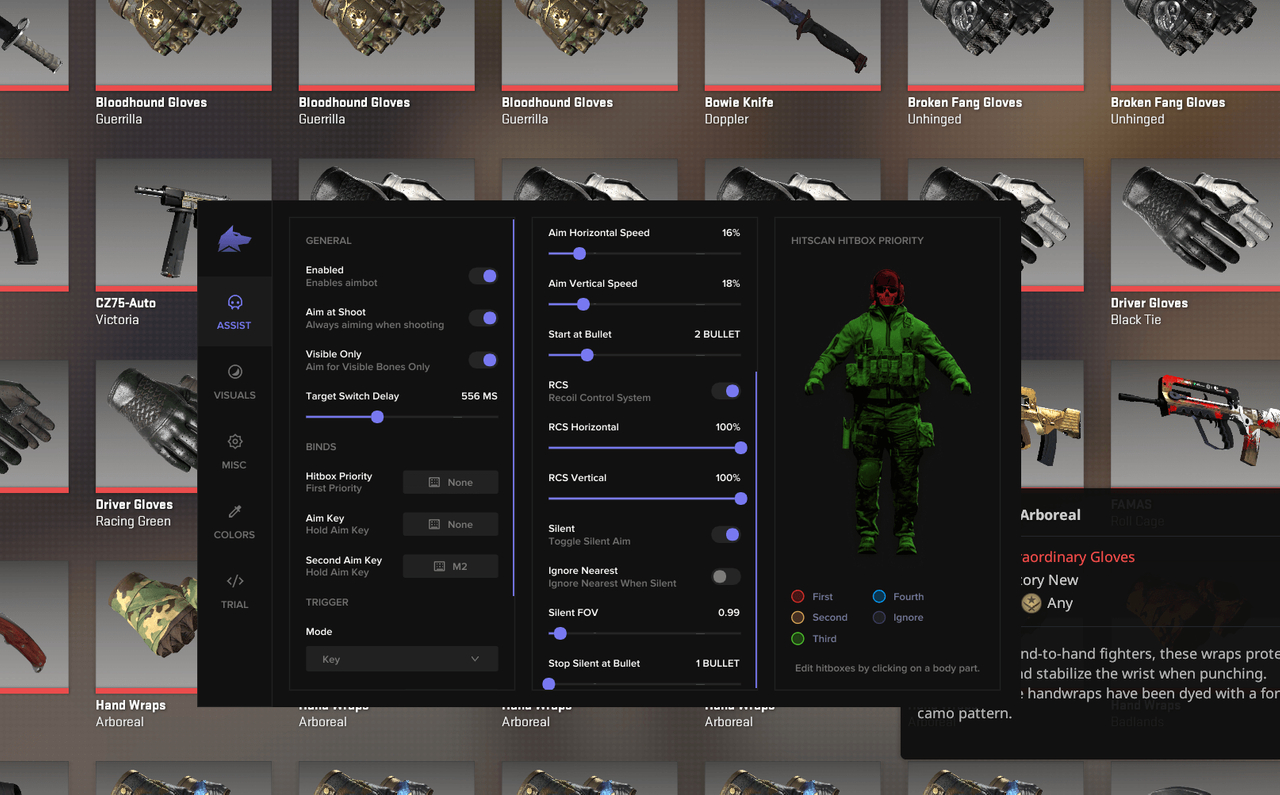The width and height of the screenshot is (1280, 795).
Task: Toggle off Silent Aim
Action: pyautogui.click(x=725, y=534)
